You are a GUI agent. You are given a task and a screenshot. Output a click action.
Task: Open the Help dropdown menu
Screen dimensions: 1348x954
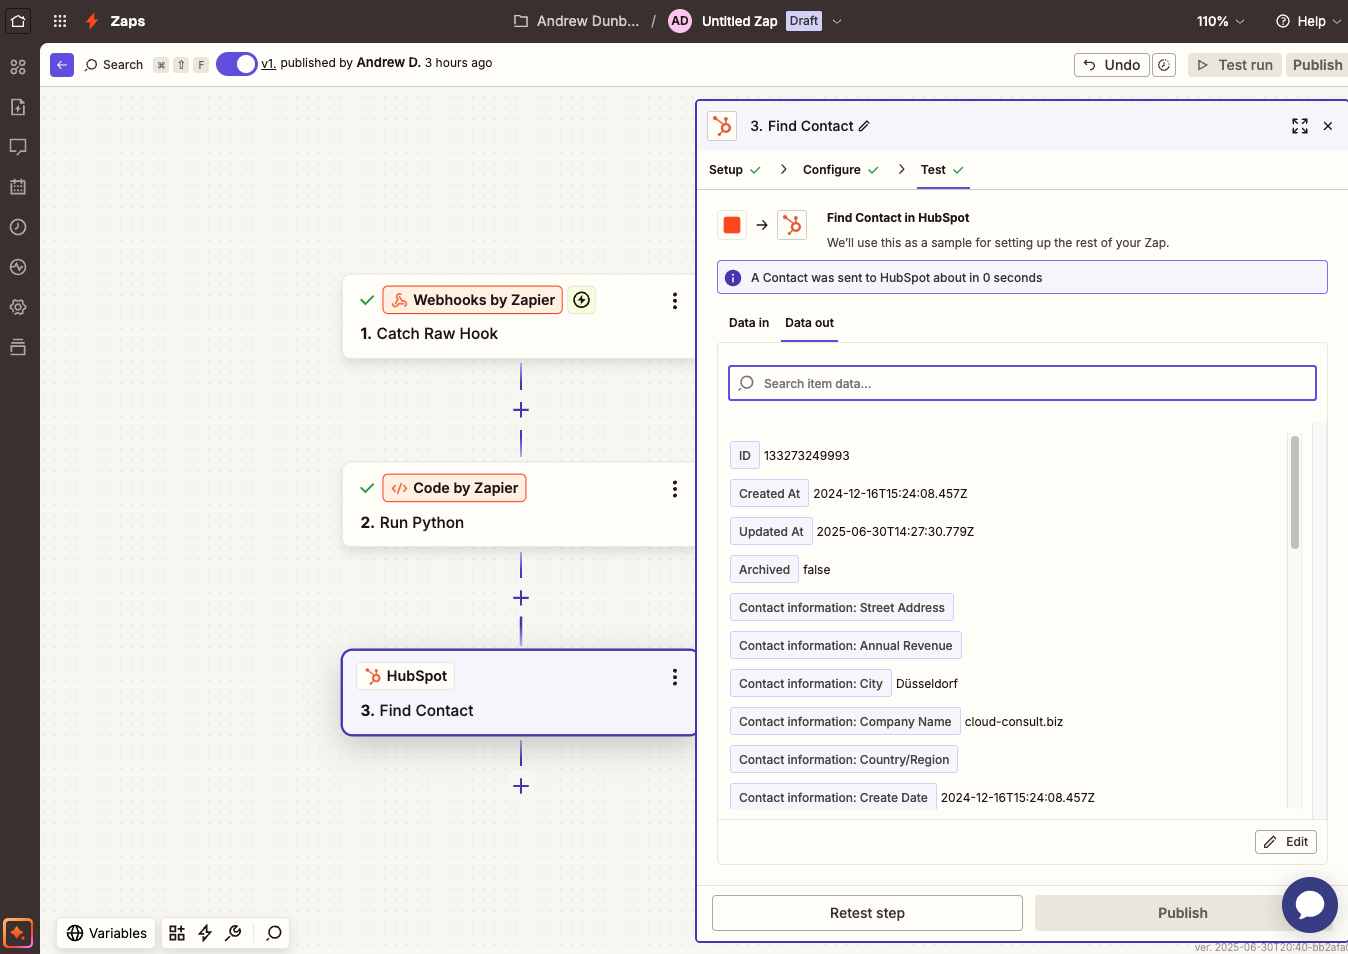(x=1309, y=21)
